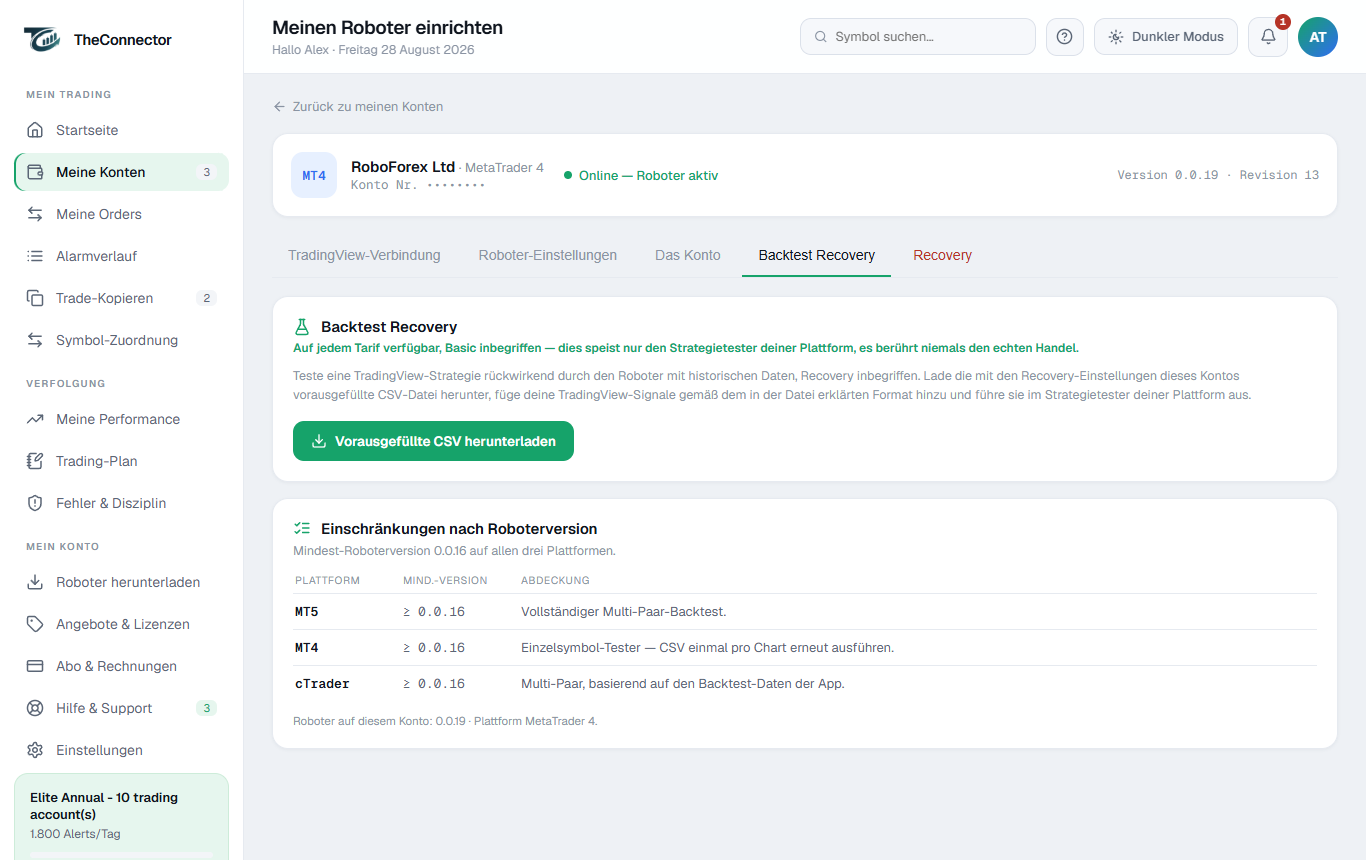
Task: Open Startseite home icon in sidebar
Action: 35,130
